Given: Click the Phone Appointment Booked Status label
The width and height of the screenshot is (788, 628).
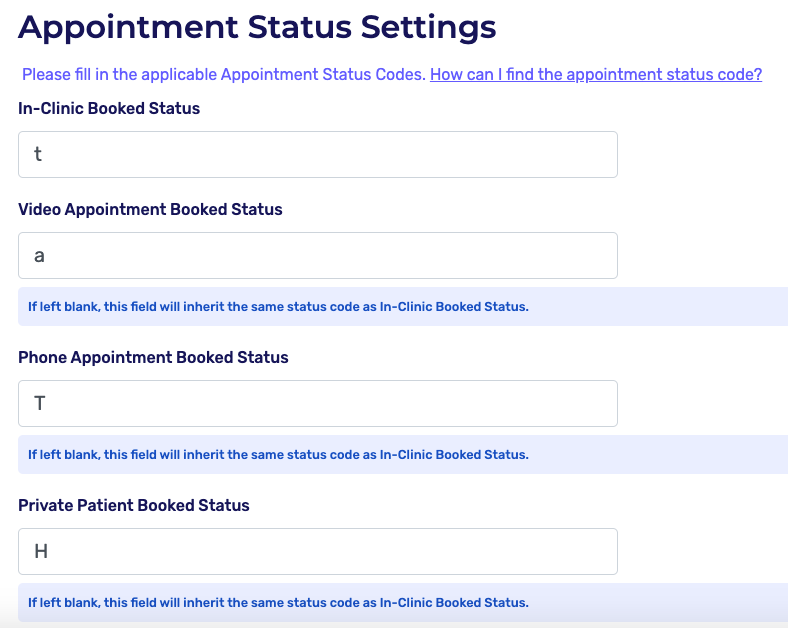Looking at the screenshot, I should point(153,357).
